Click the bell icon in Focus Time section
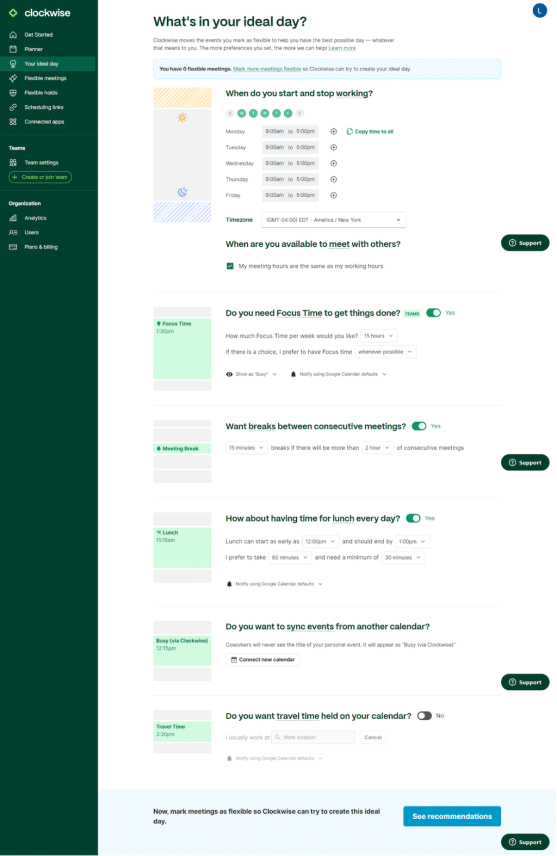Image resolution: width=557 pixels, height=856 pixels. [x=293, y=374]
